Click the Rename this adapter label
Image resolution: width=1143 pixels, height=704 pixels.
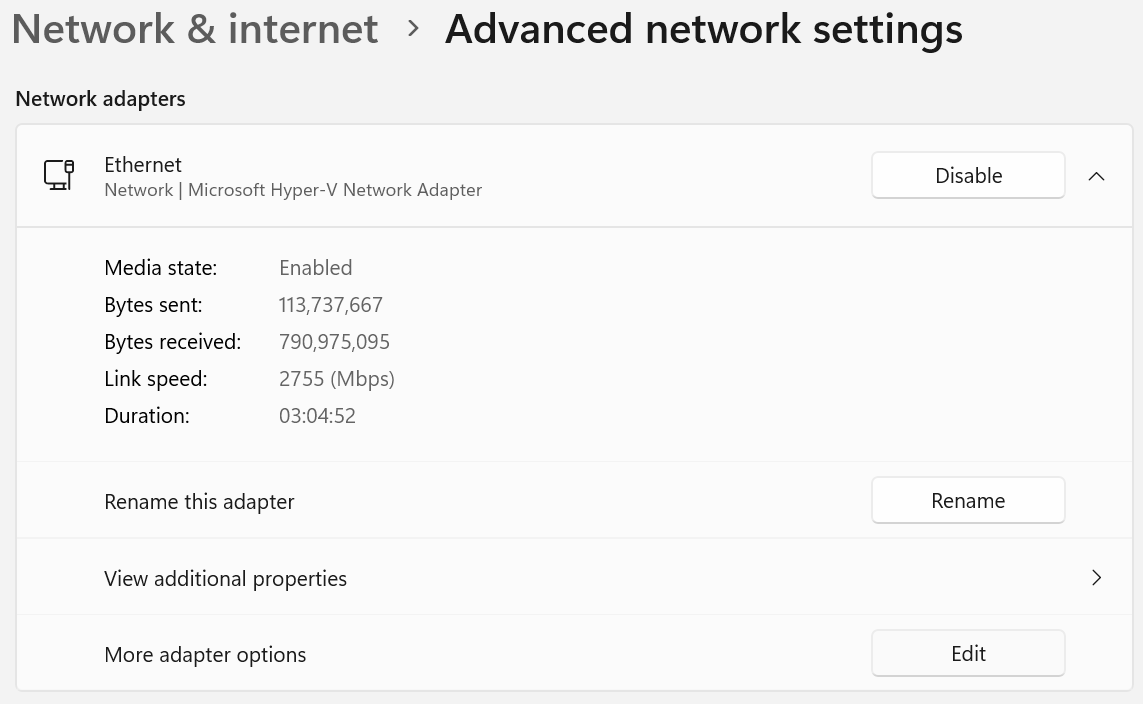199,501
